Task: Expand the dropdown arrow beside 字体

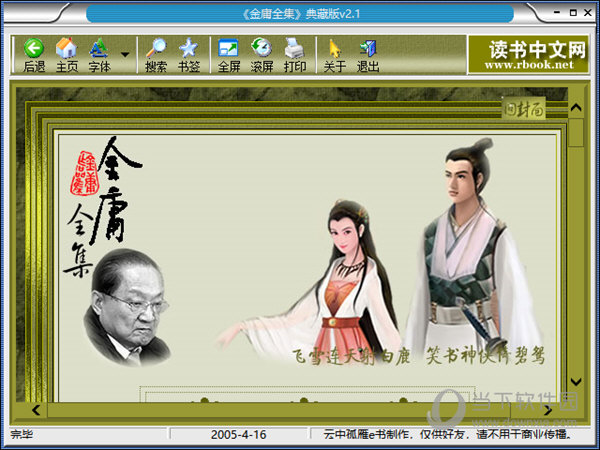Action: pyautogui.click(x=125, y=55)
